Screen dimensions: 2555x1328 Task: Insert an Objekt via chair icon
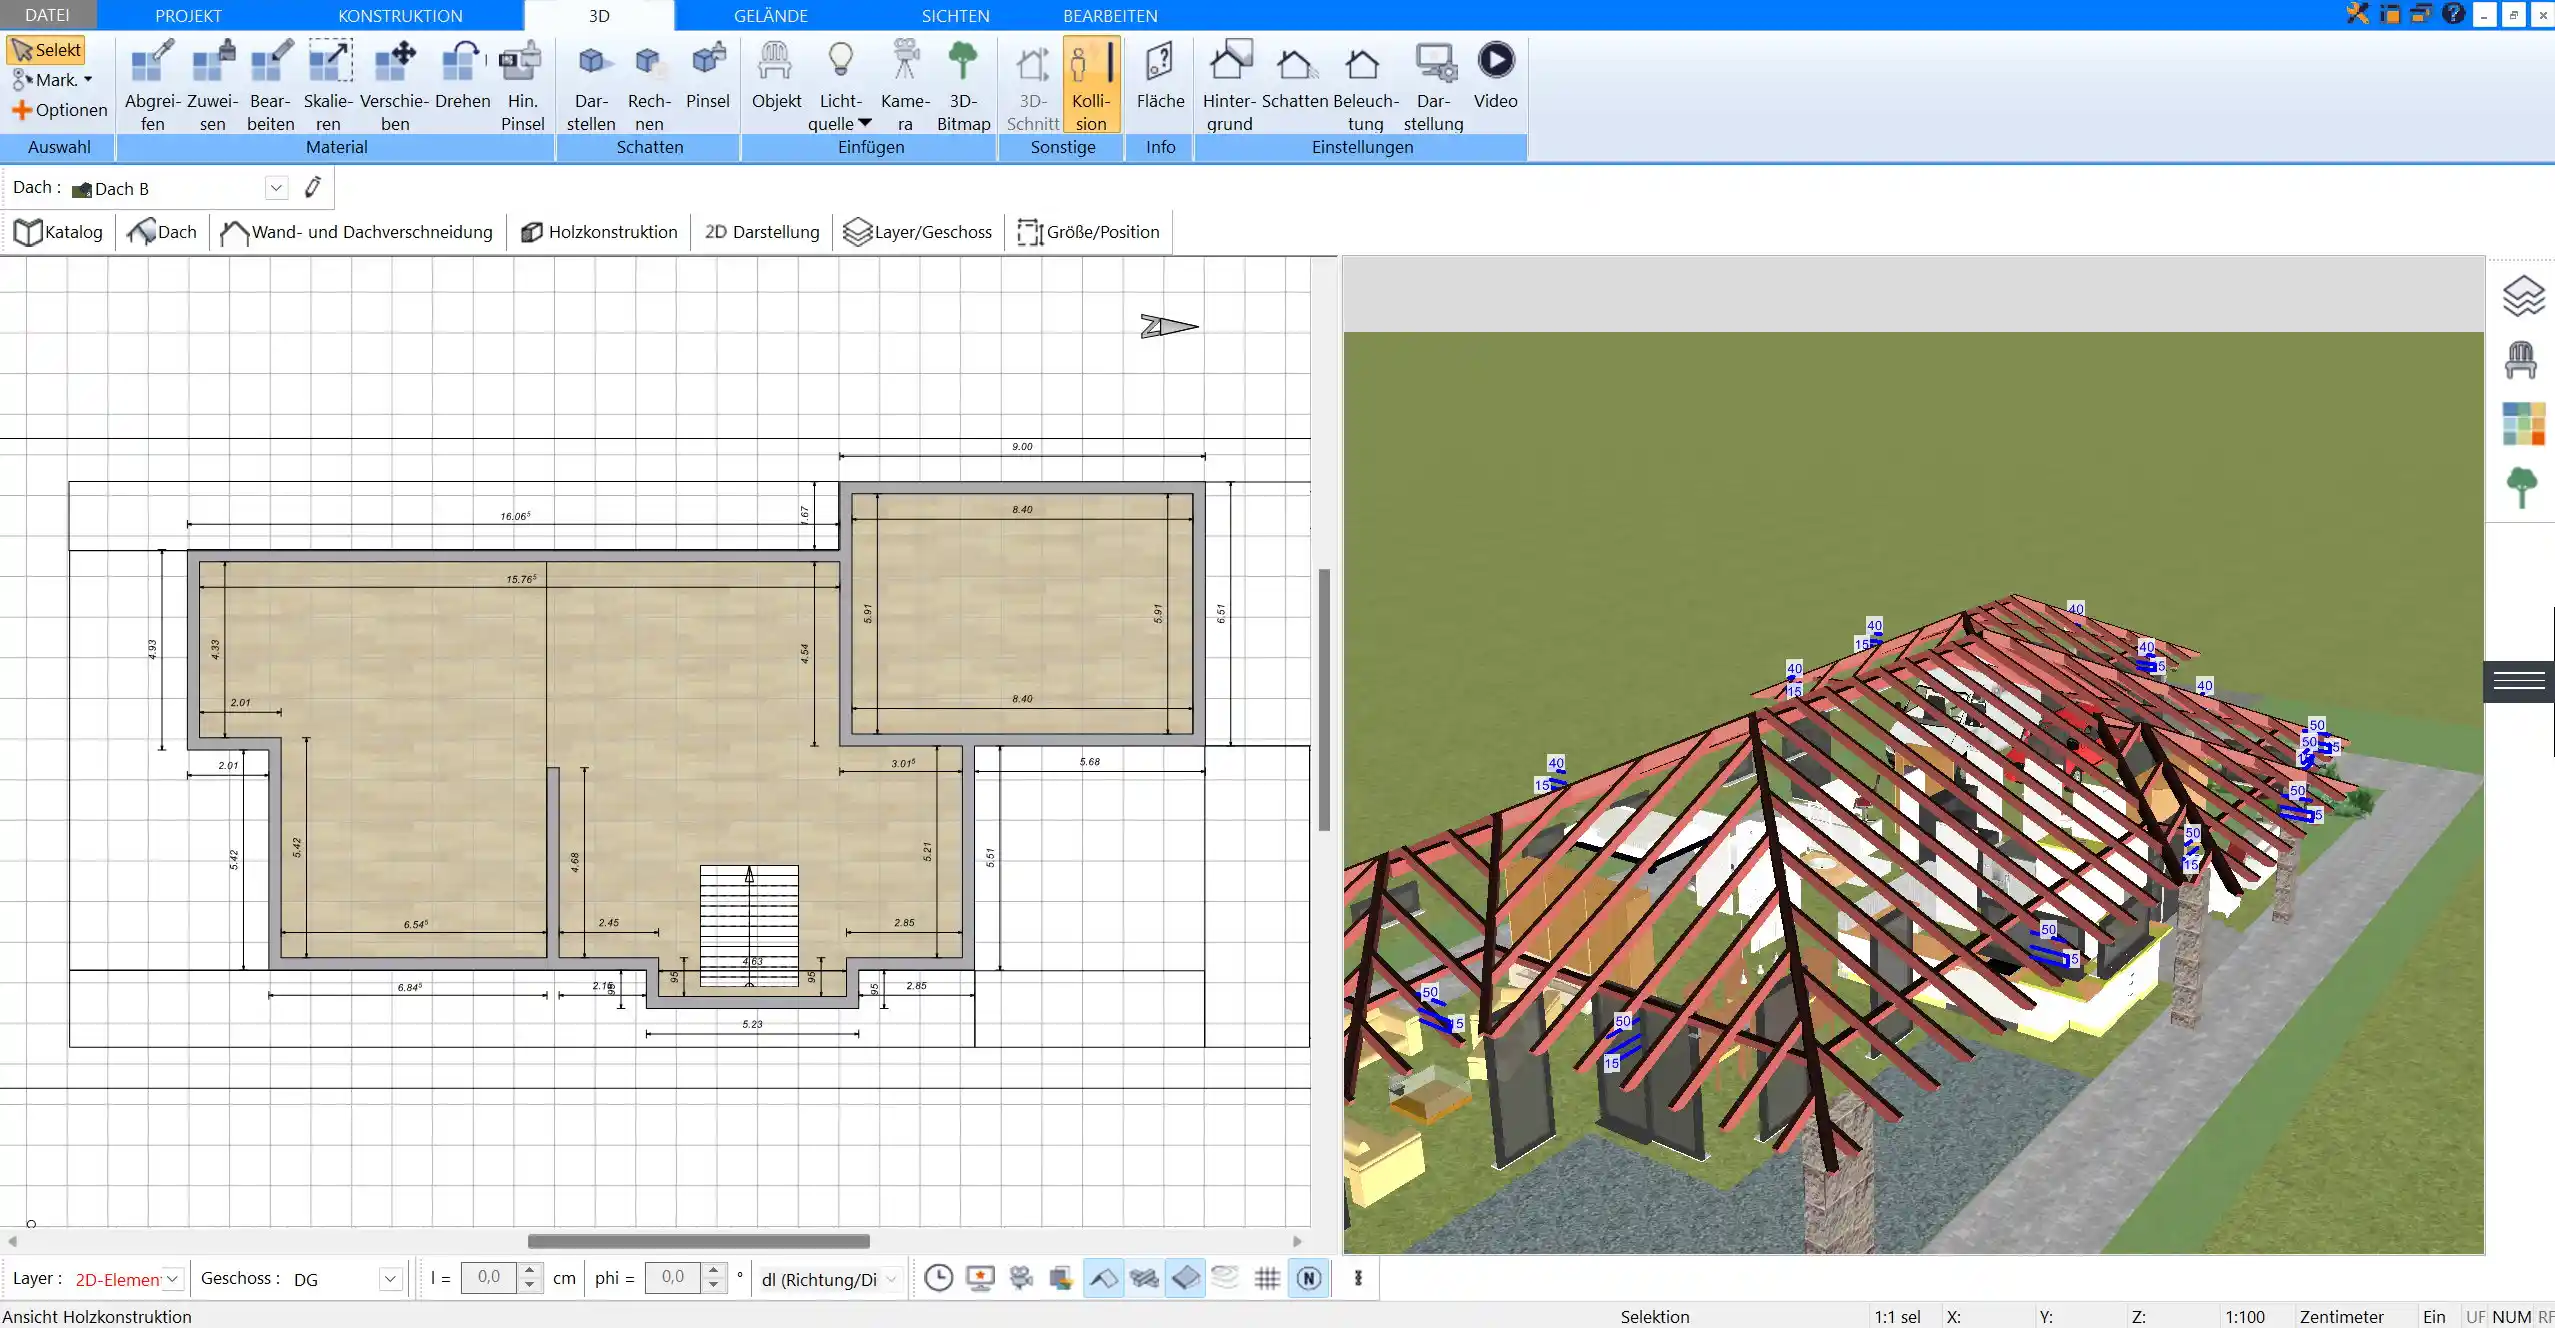tap(776, 76)
